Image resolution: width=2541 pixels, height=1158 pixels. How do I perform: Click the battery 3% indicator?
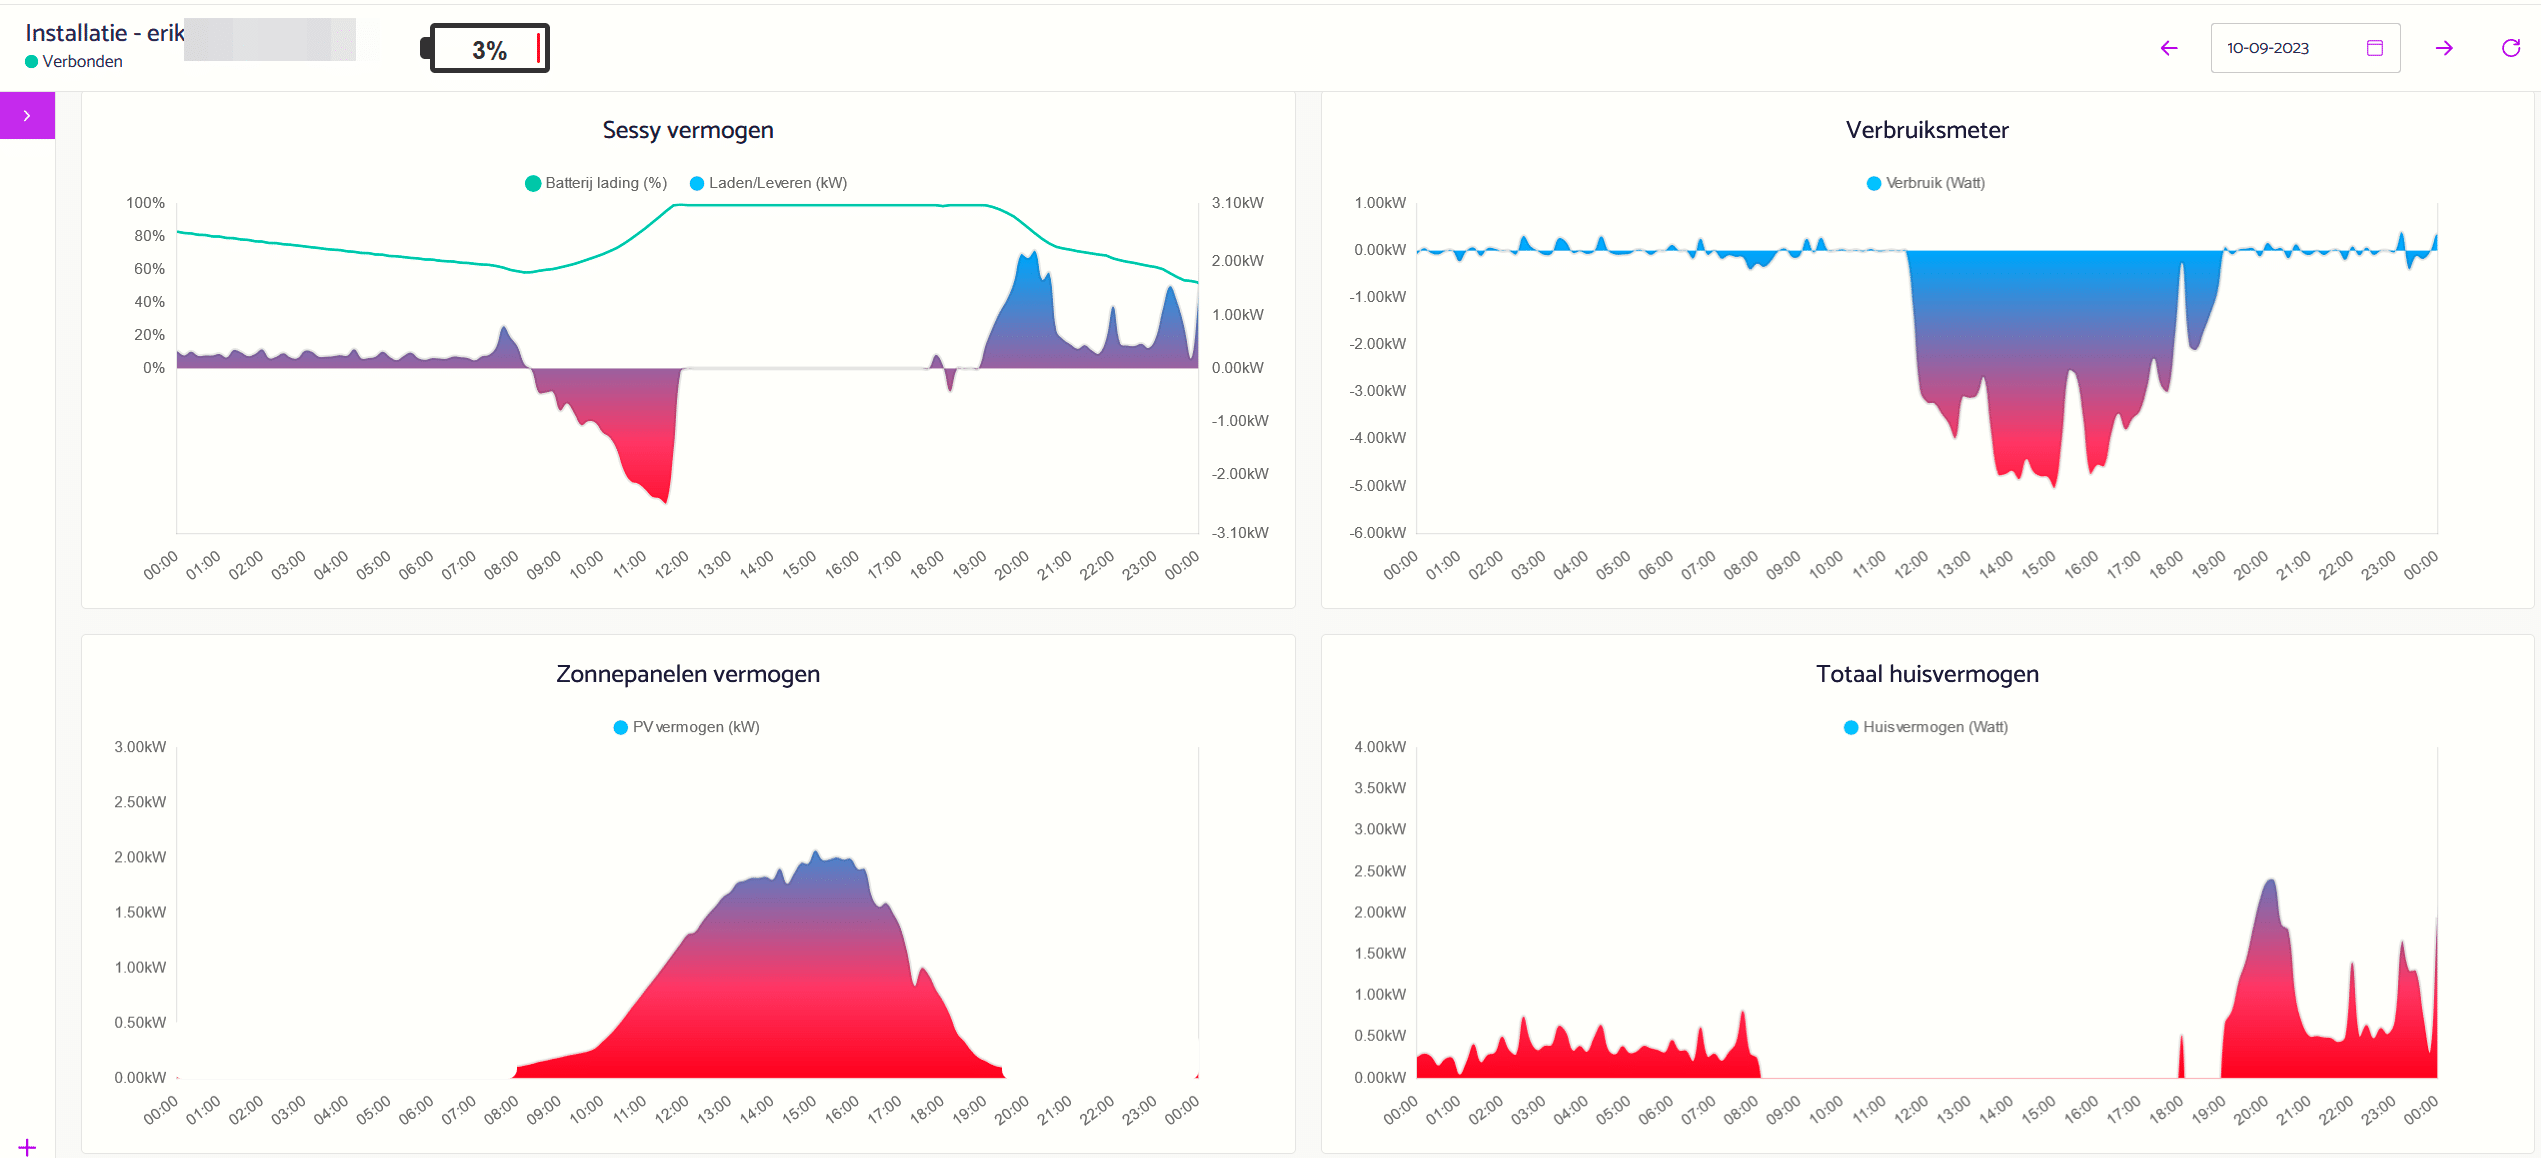point(489,49)
